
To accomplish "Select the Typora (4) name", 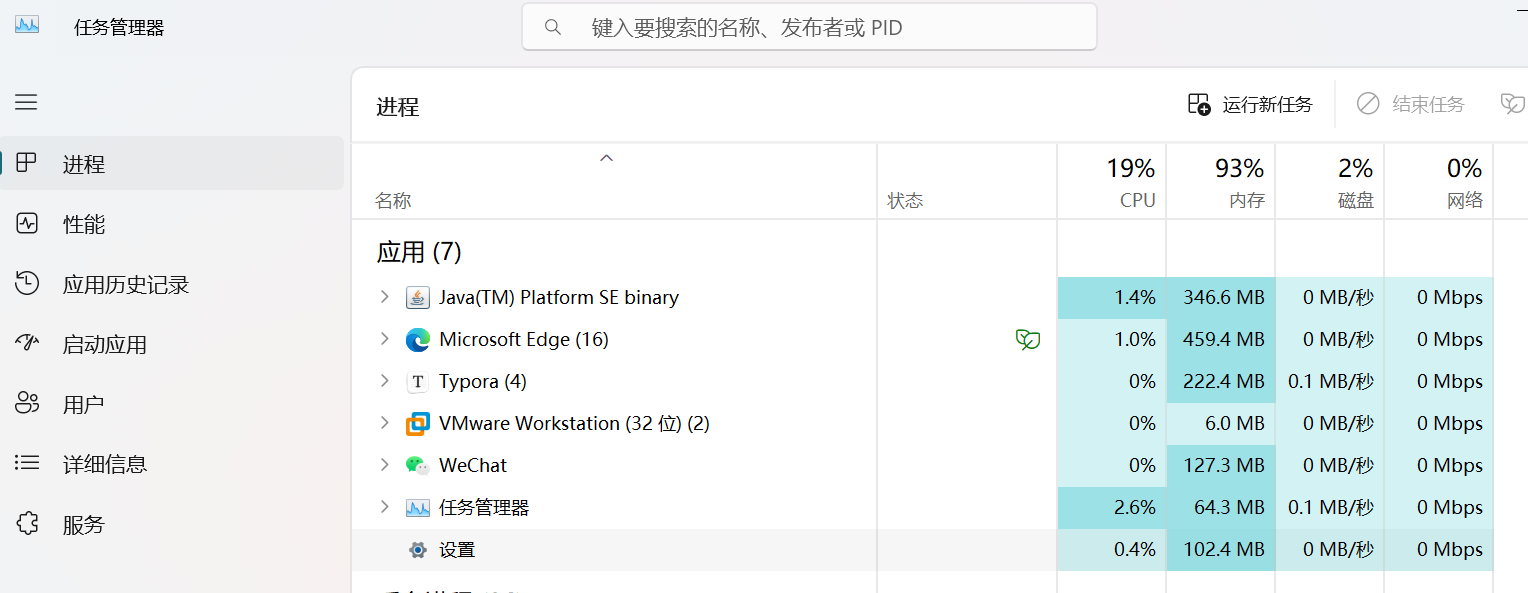I will (483, 381).
